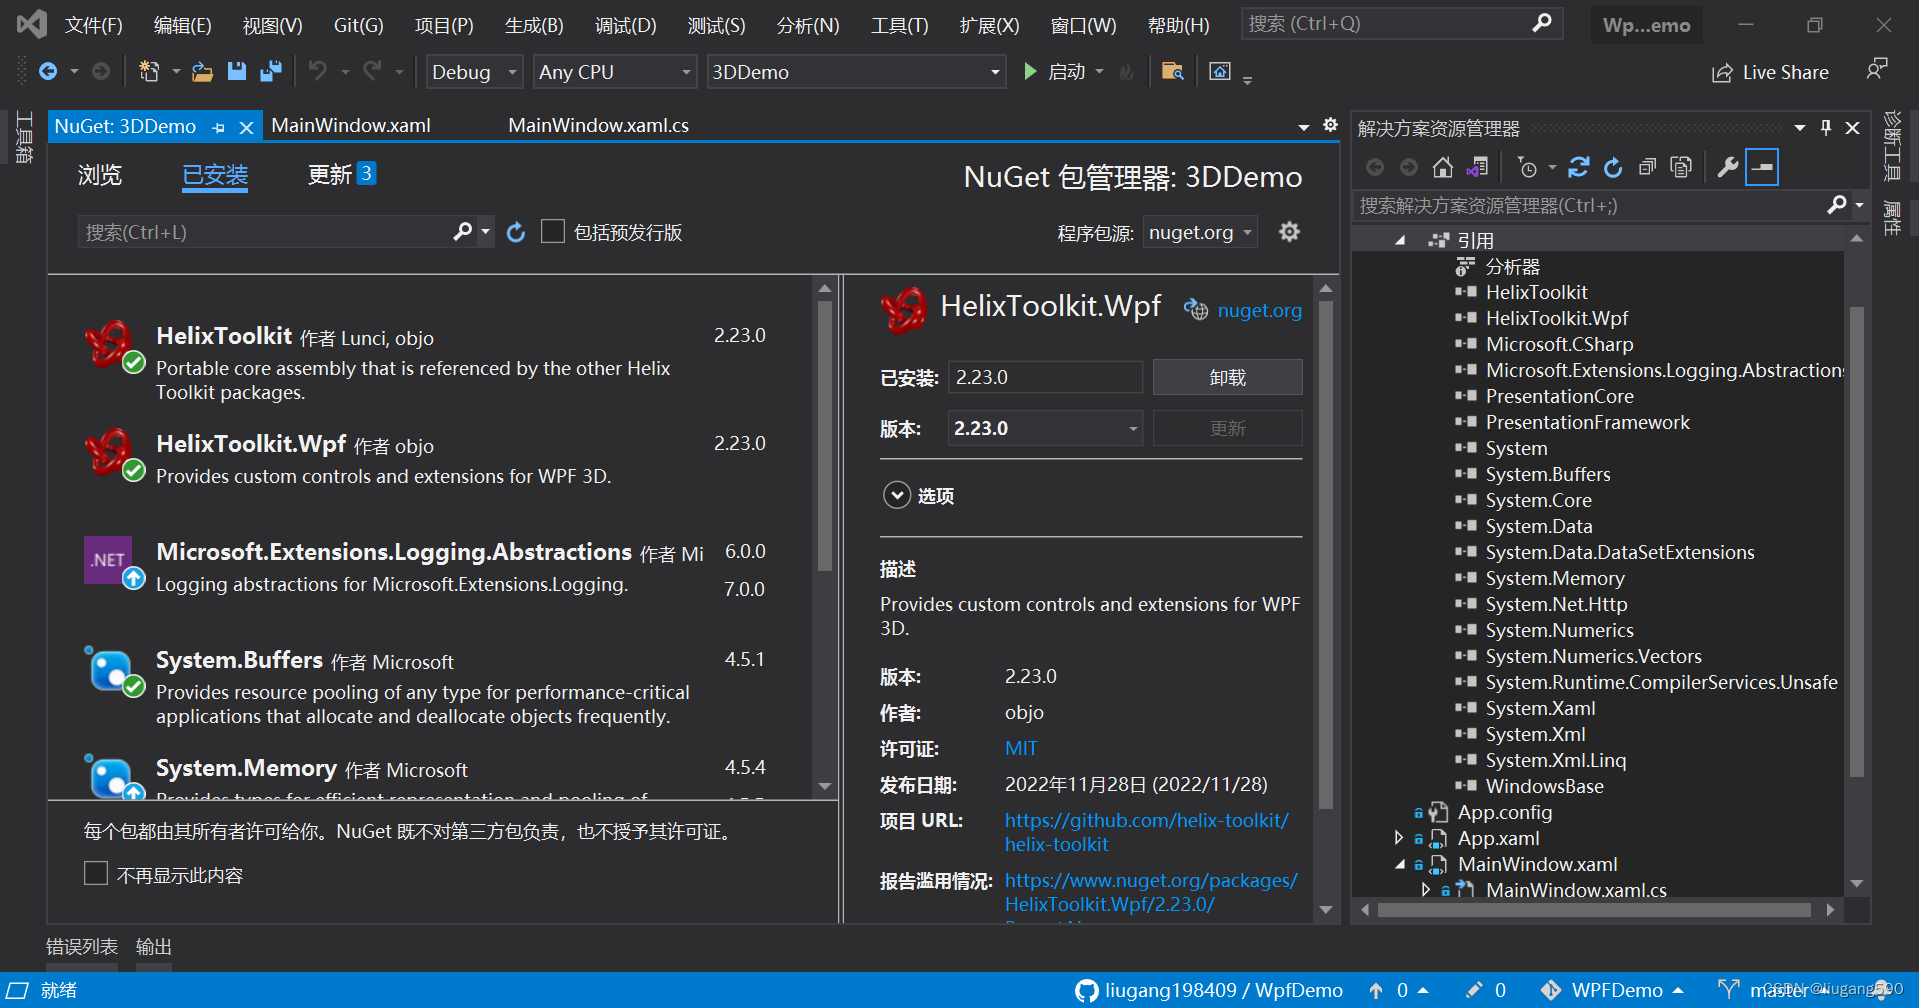1919x1008 pixels.
Task: Select HelixToolkit.Wpf in references tree
Action: (x=1556, y=318)
